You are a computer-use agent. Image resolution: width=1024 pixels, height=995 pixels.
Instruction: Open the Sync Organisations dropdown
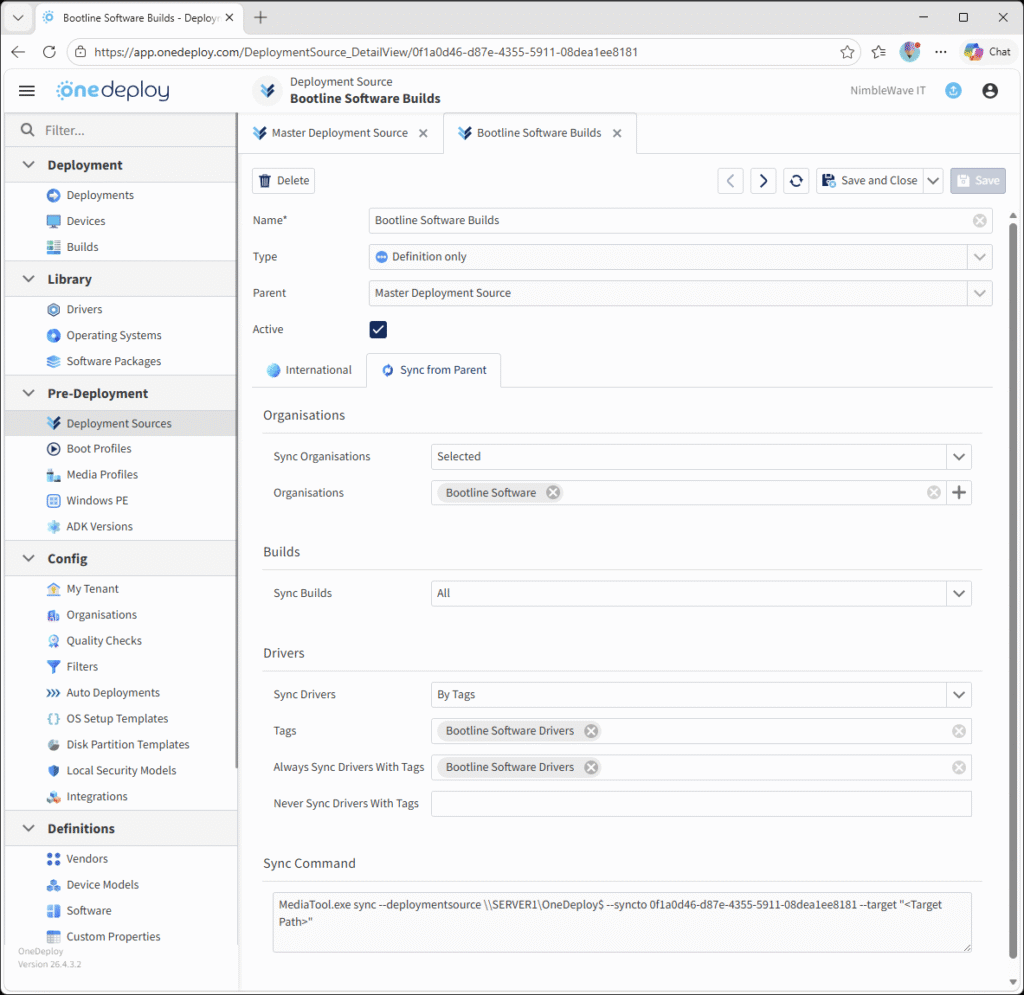[x=959, y=457]
